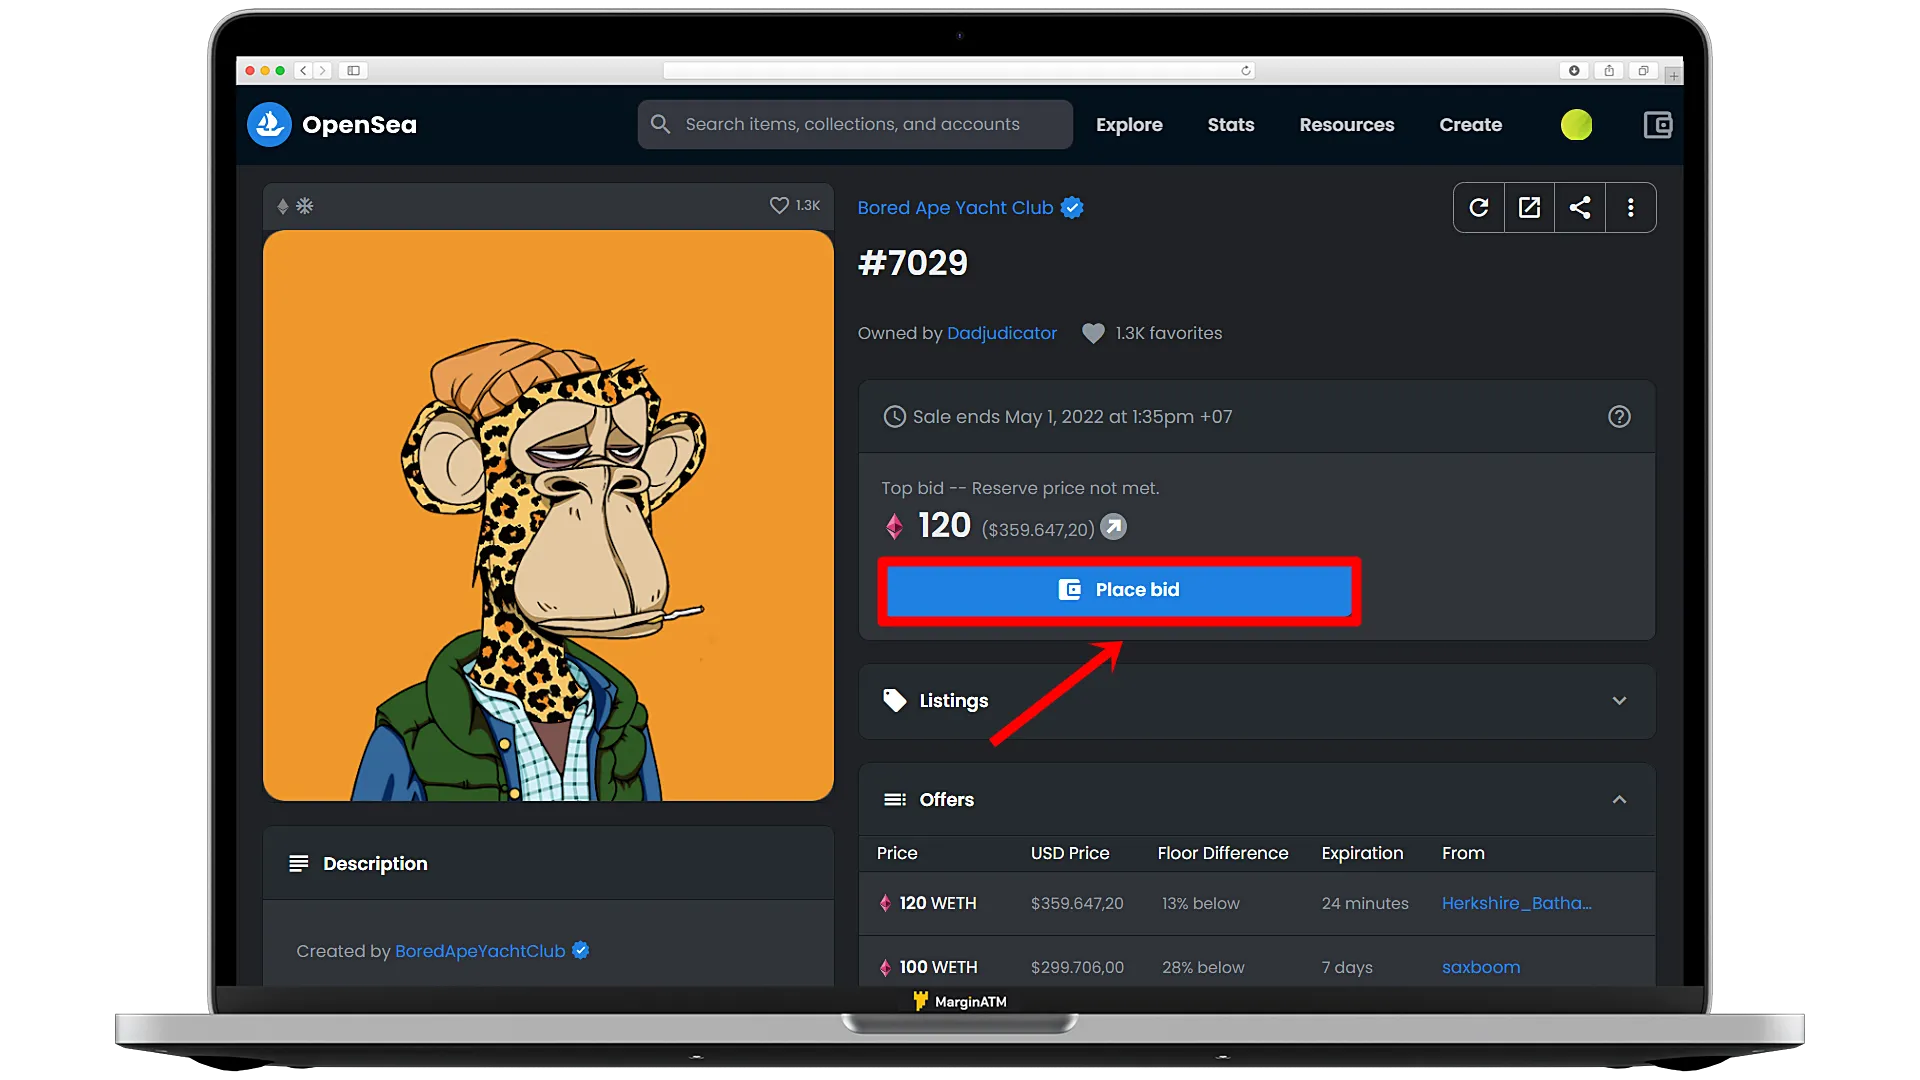Click the Place bid button
This screenshot has width=1920, height=1080.
1119,590
